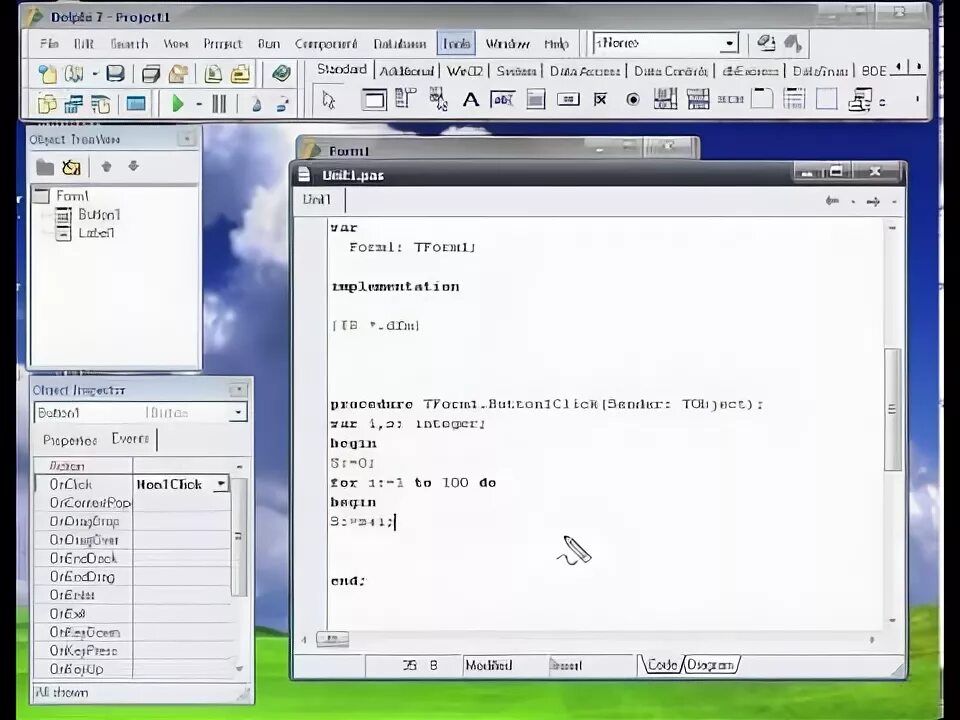Click the Help contents book icon
The image size is (960, 720).
(x=281, y=74)
